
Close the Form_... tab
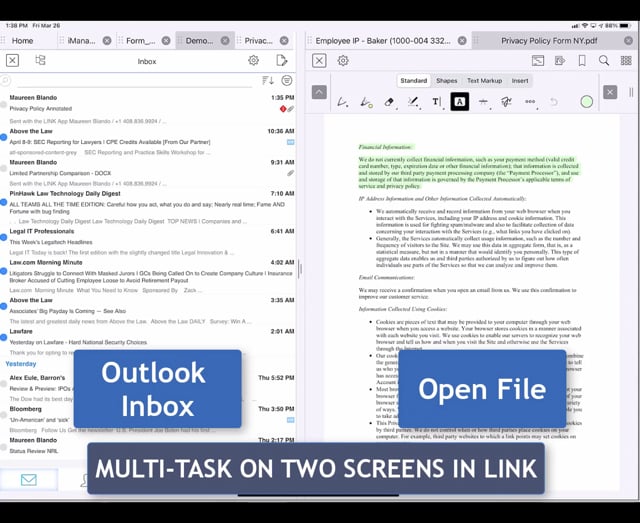166,41
